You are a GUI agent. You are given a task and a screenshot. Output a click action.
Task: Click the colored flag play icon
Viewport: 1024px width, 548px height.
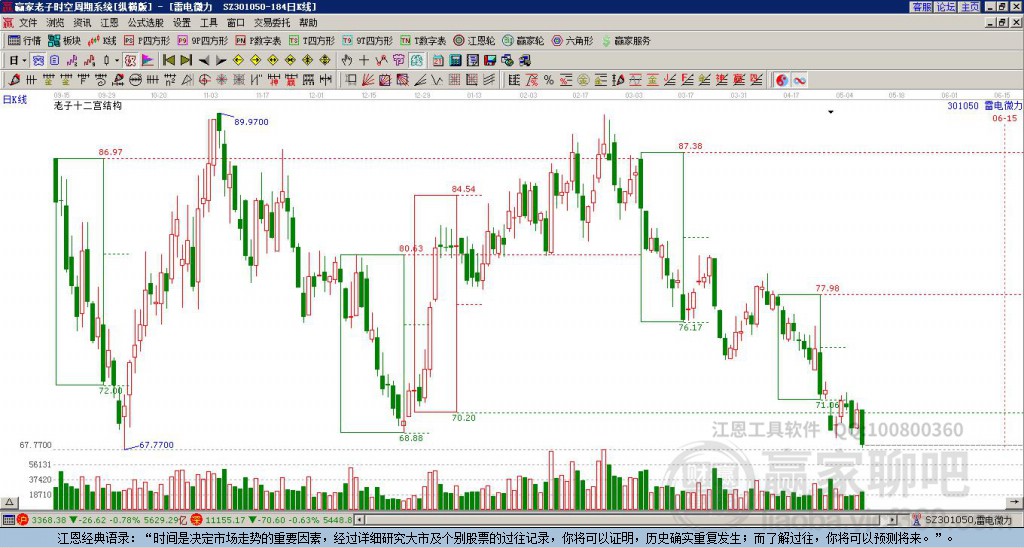[x=148, y=61]
